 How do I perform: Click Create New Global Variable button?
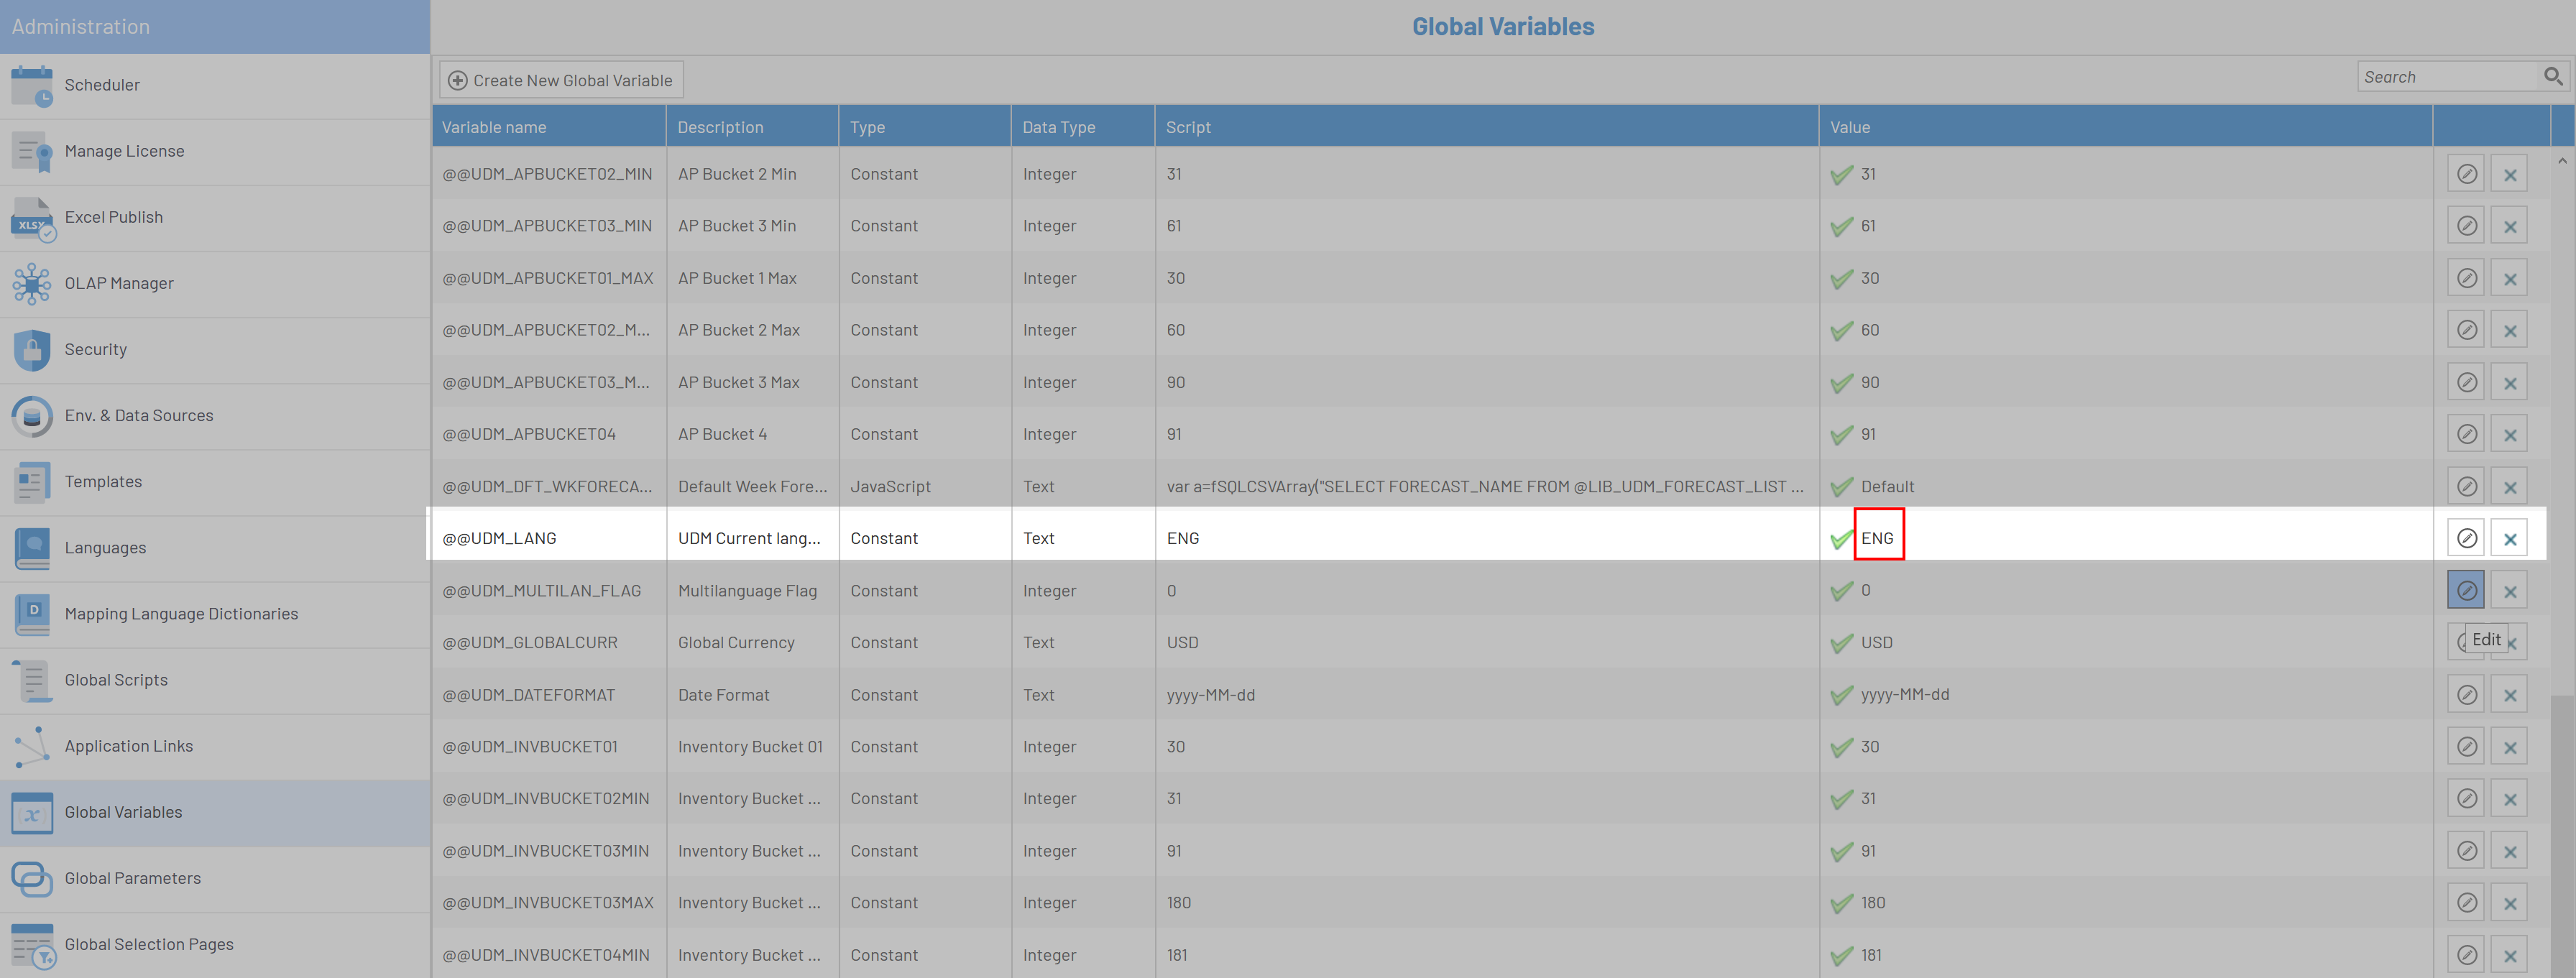(561, 80)
